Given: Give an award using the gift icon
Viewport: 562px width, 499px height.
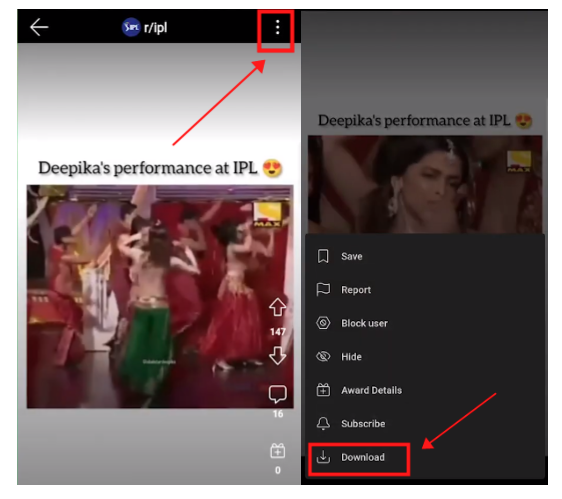Looking at the screenshot, I should (278, 451).
